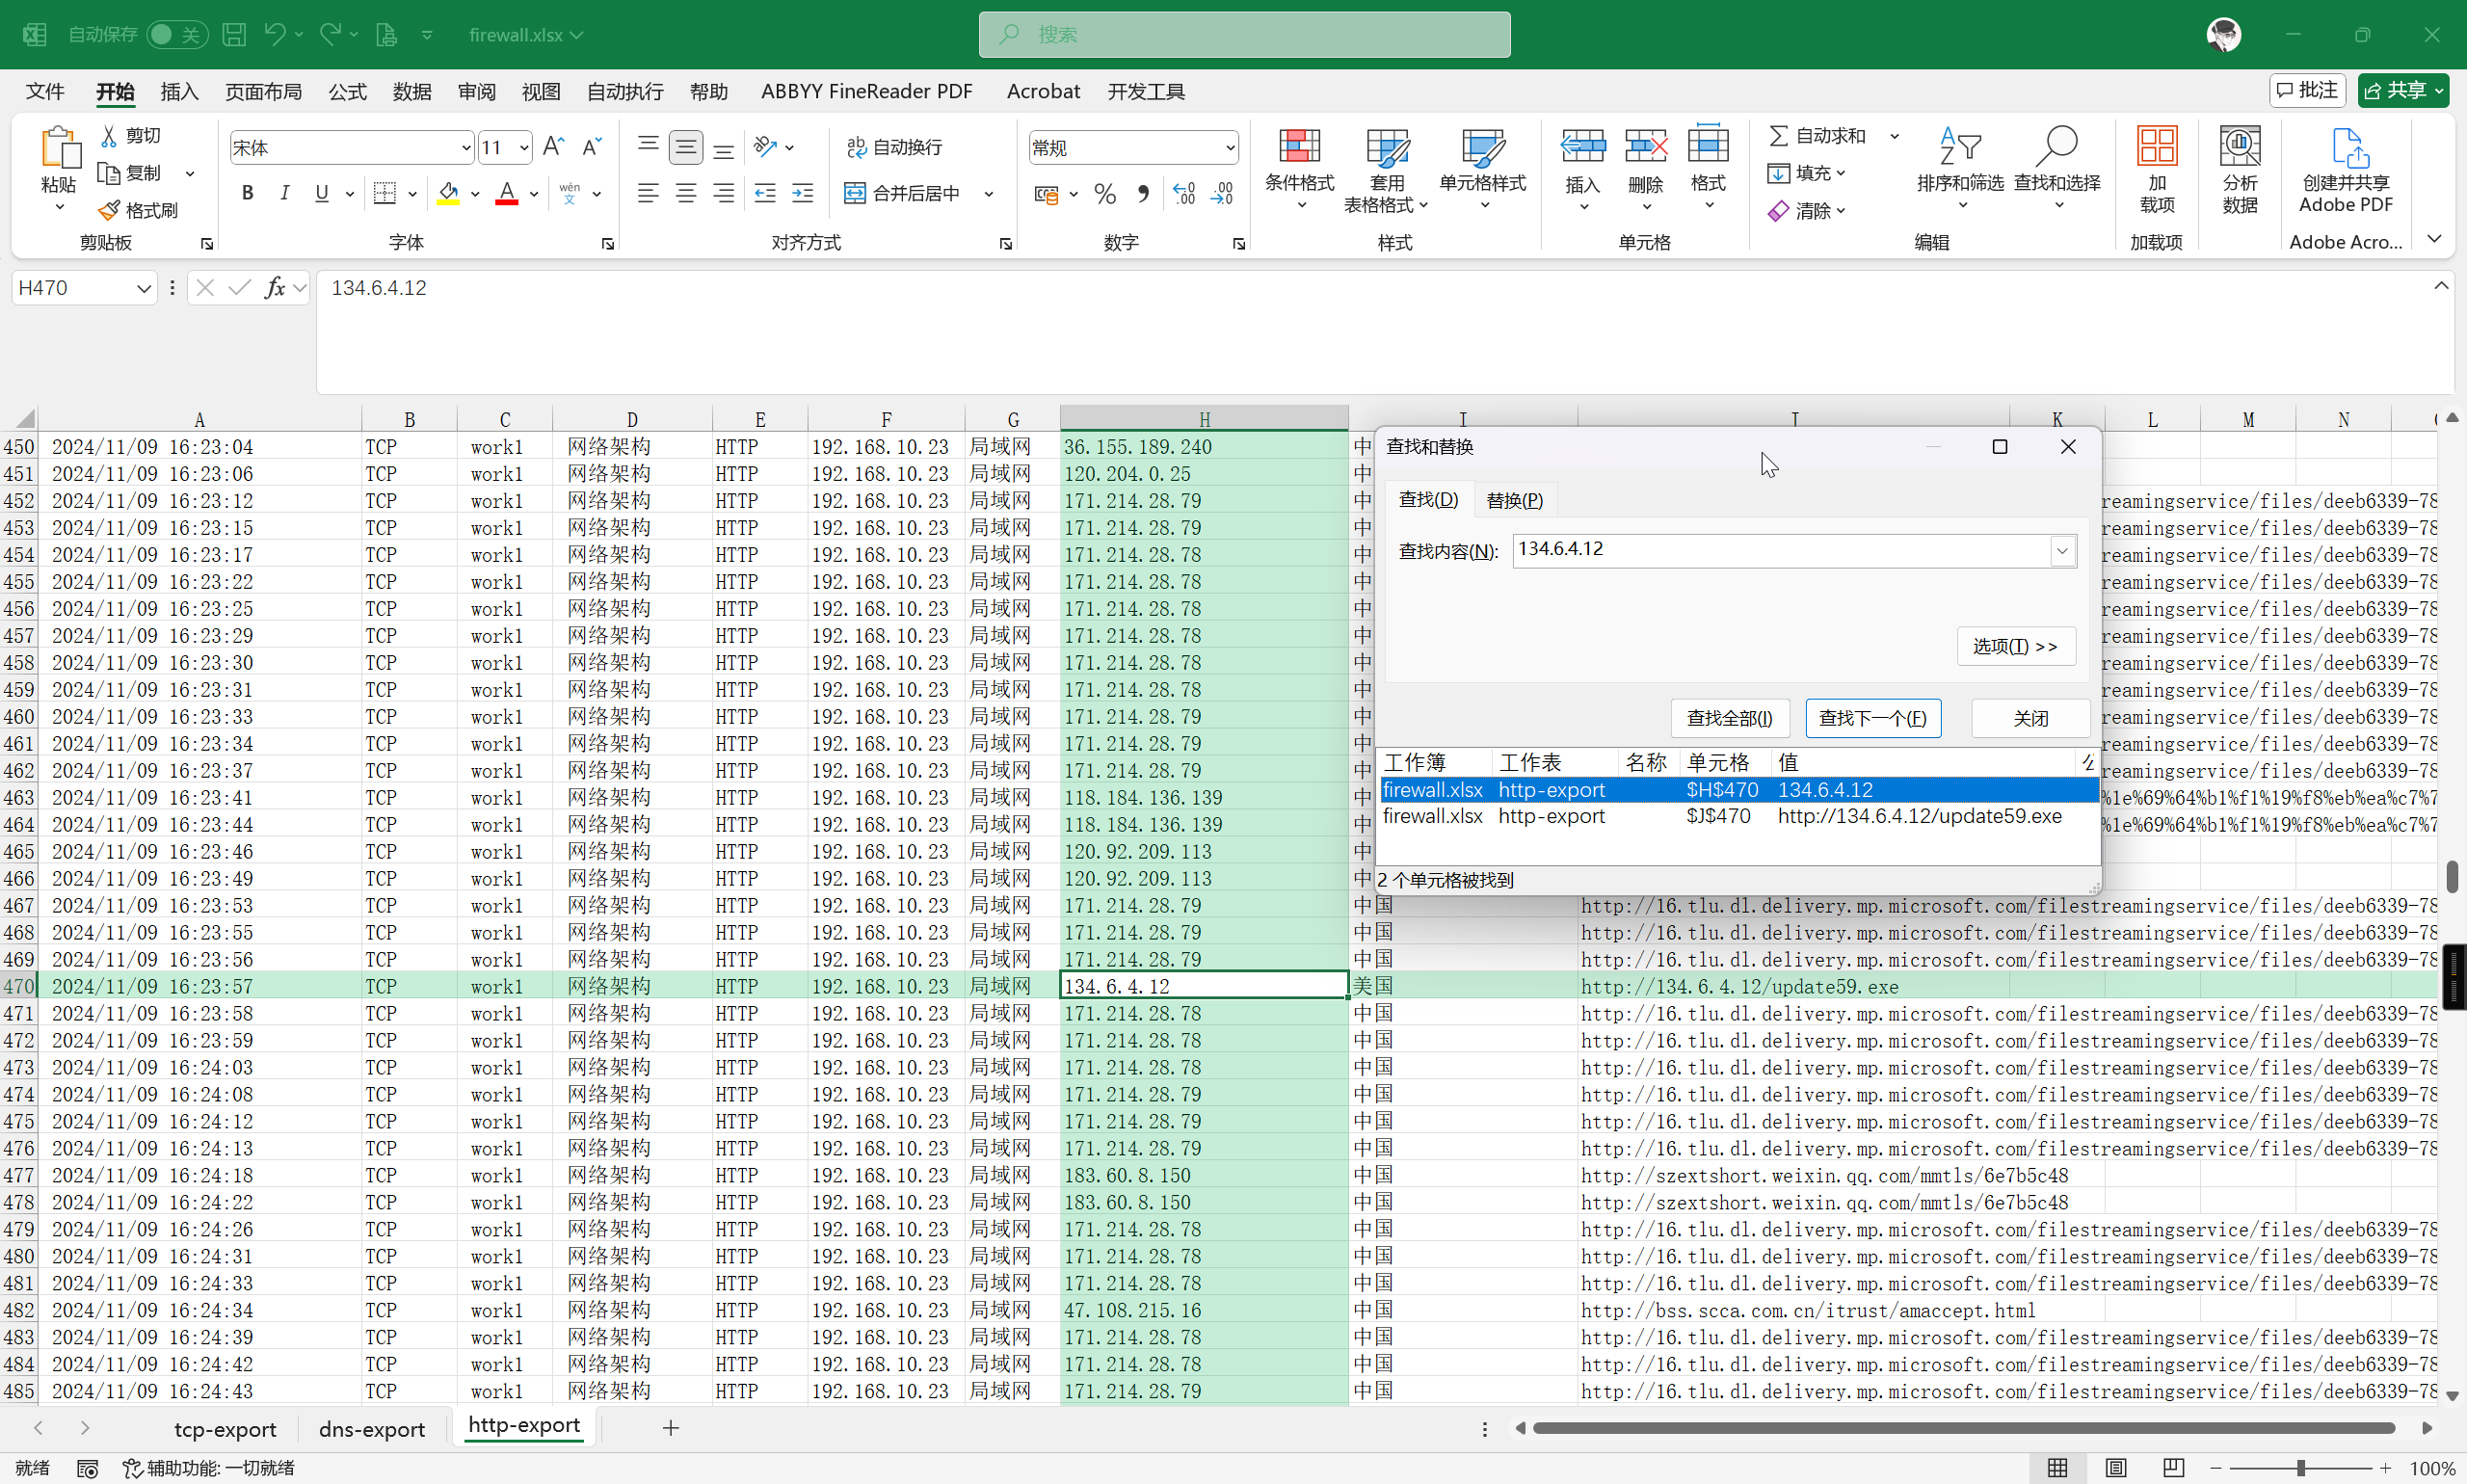2467x1484 pixels.
Task: Open Sort and Filter menu
Action: (1960, 167)
